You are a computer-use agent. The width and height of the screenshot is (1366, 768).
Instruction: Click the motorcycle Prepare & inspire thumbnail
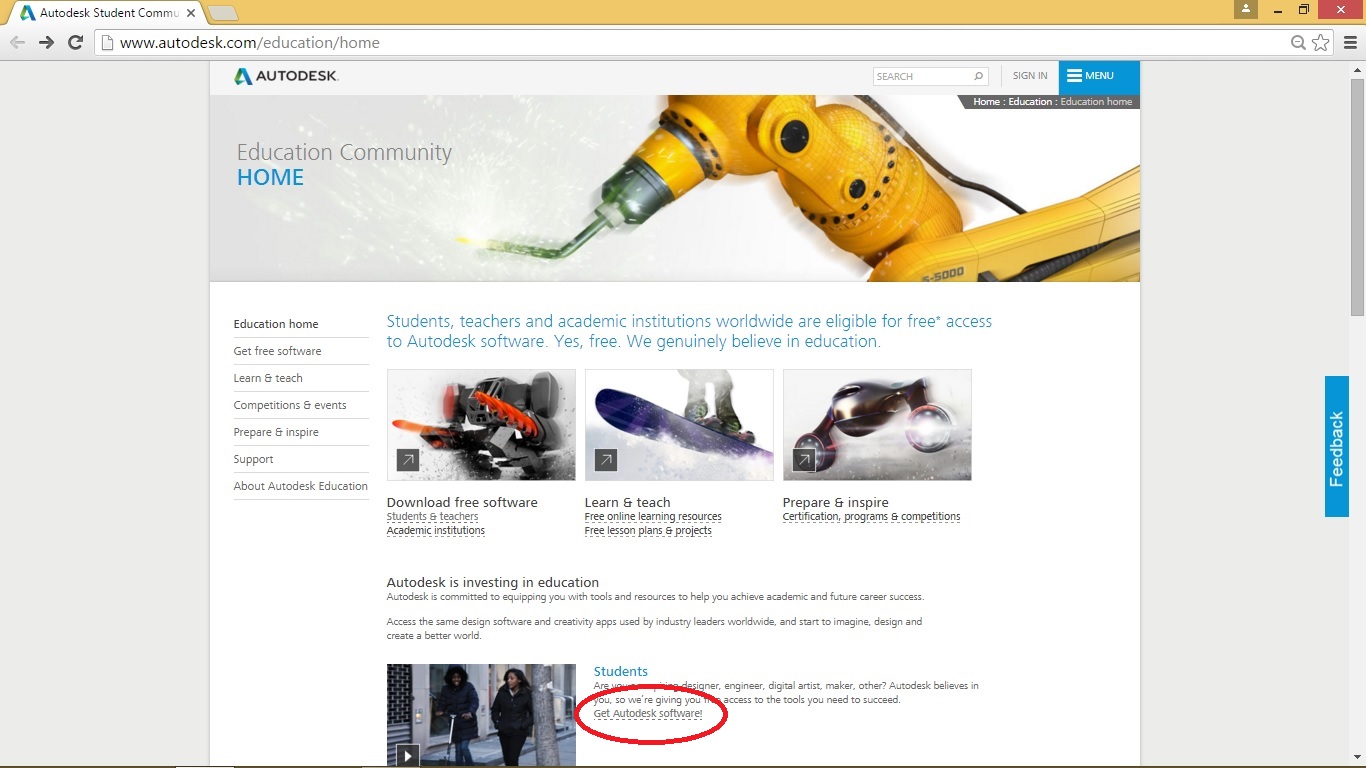[x=877, y=425]
